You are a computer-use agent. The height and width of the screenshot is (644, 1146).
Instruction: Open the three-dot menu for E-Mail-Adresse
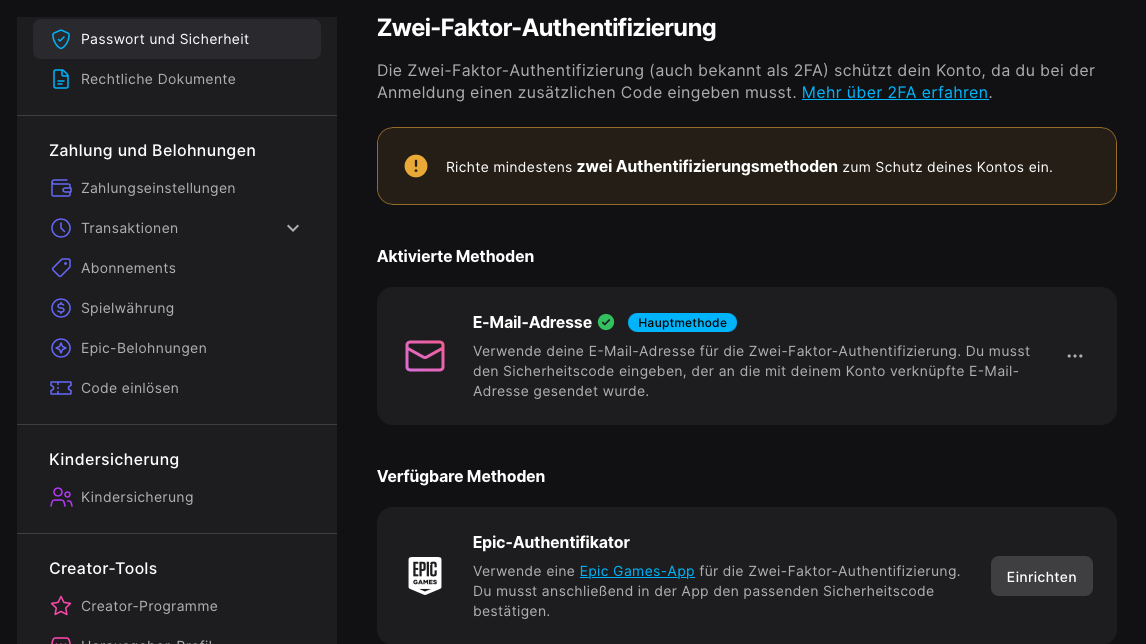pos(1075,356)
